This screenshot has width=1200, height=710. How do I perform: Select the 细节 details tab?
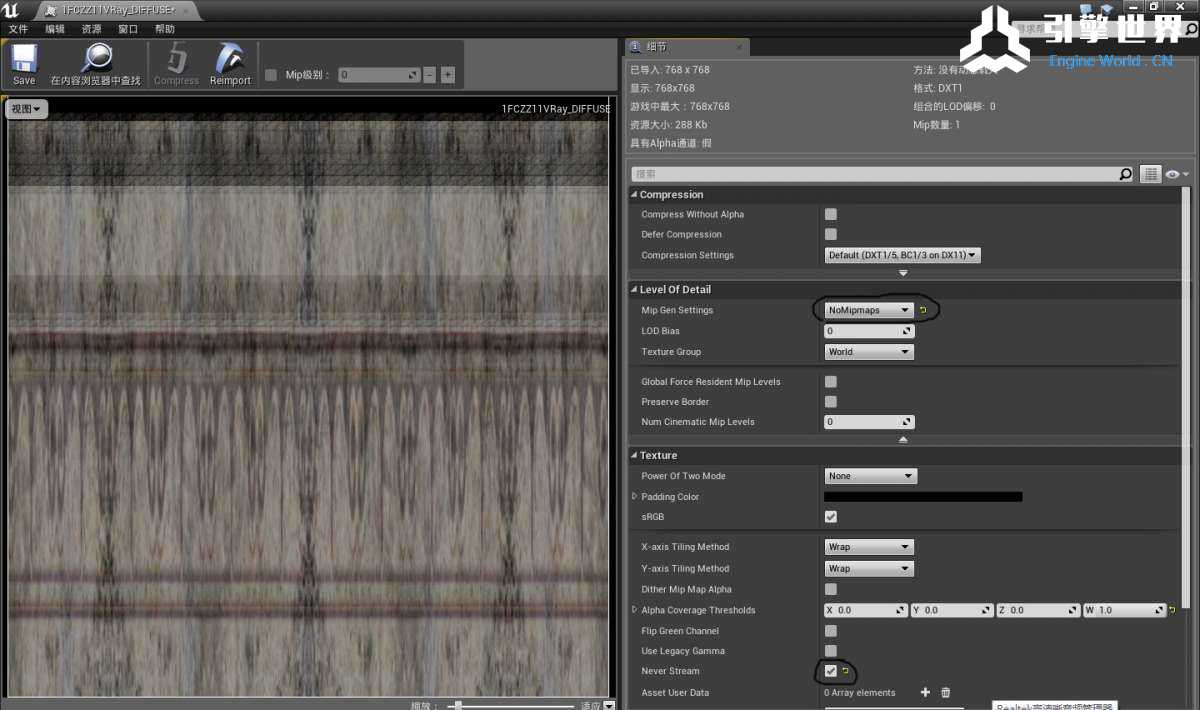[686, 47]
